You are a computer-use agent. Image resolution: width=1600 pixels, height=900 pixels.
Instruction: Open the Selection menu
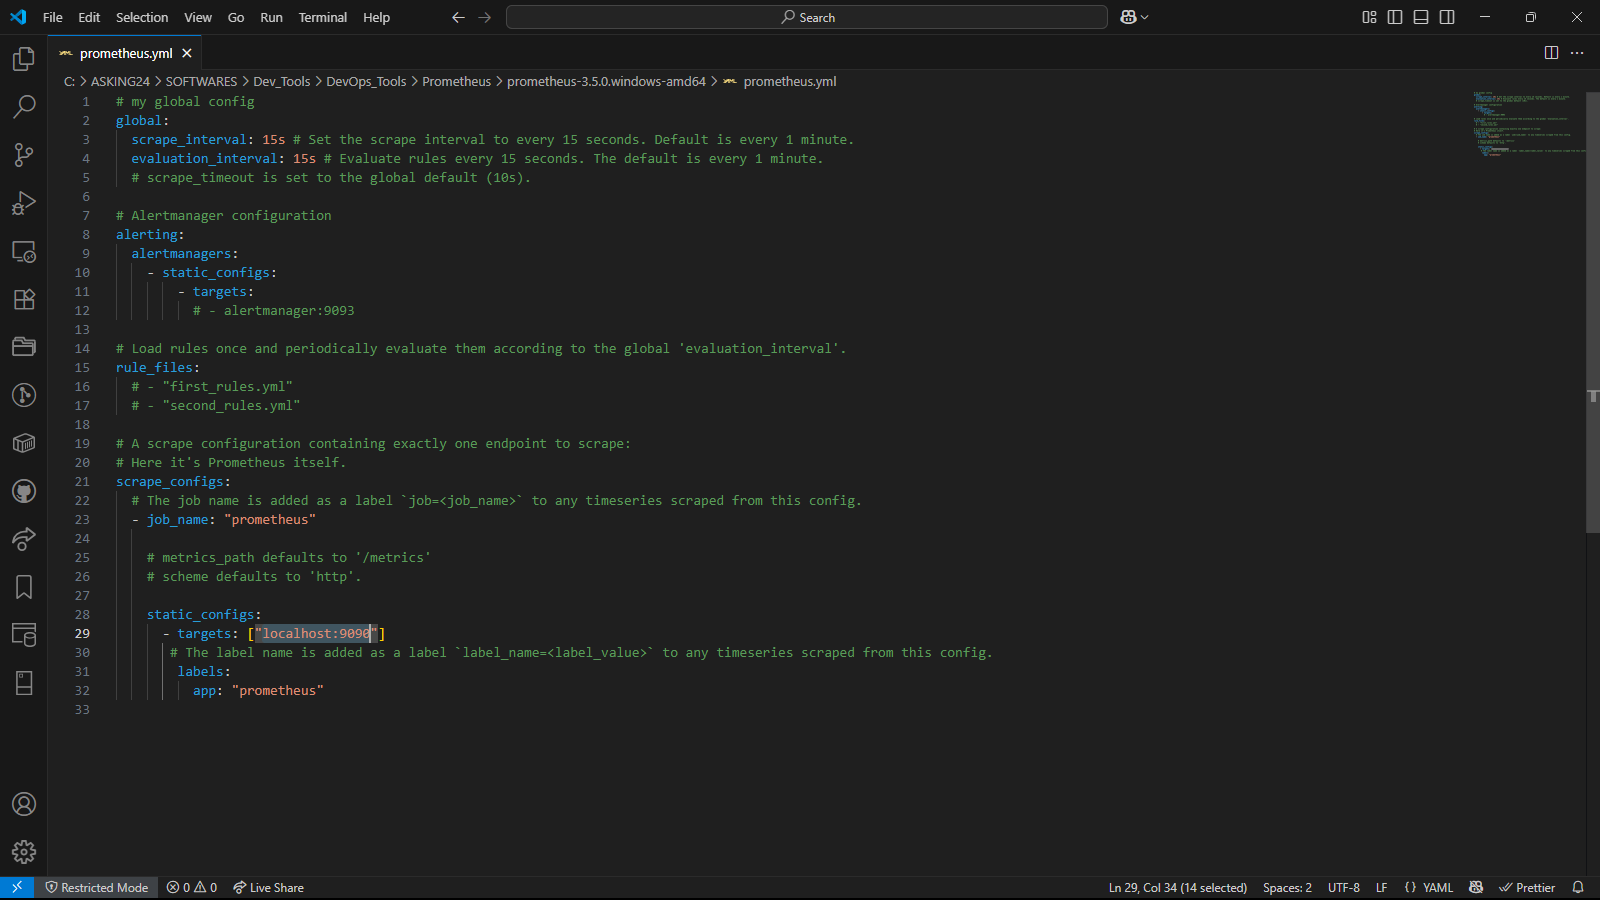(142, 17)
